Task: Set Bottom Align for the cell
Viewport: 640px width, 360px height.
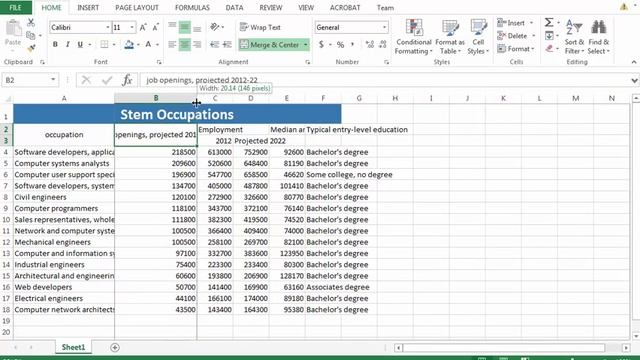Action: pyautogui.click(x=197, y=27)
